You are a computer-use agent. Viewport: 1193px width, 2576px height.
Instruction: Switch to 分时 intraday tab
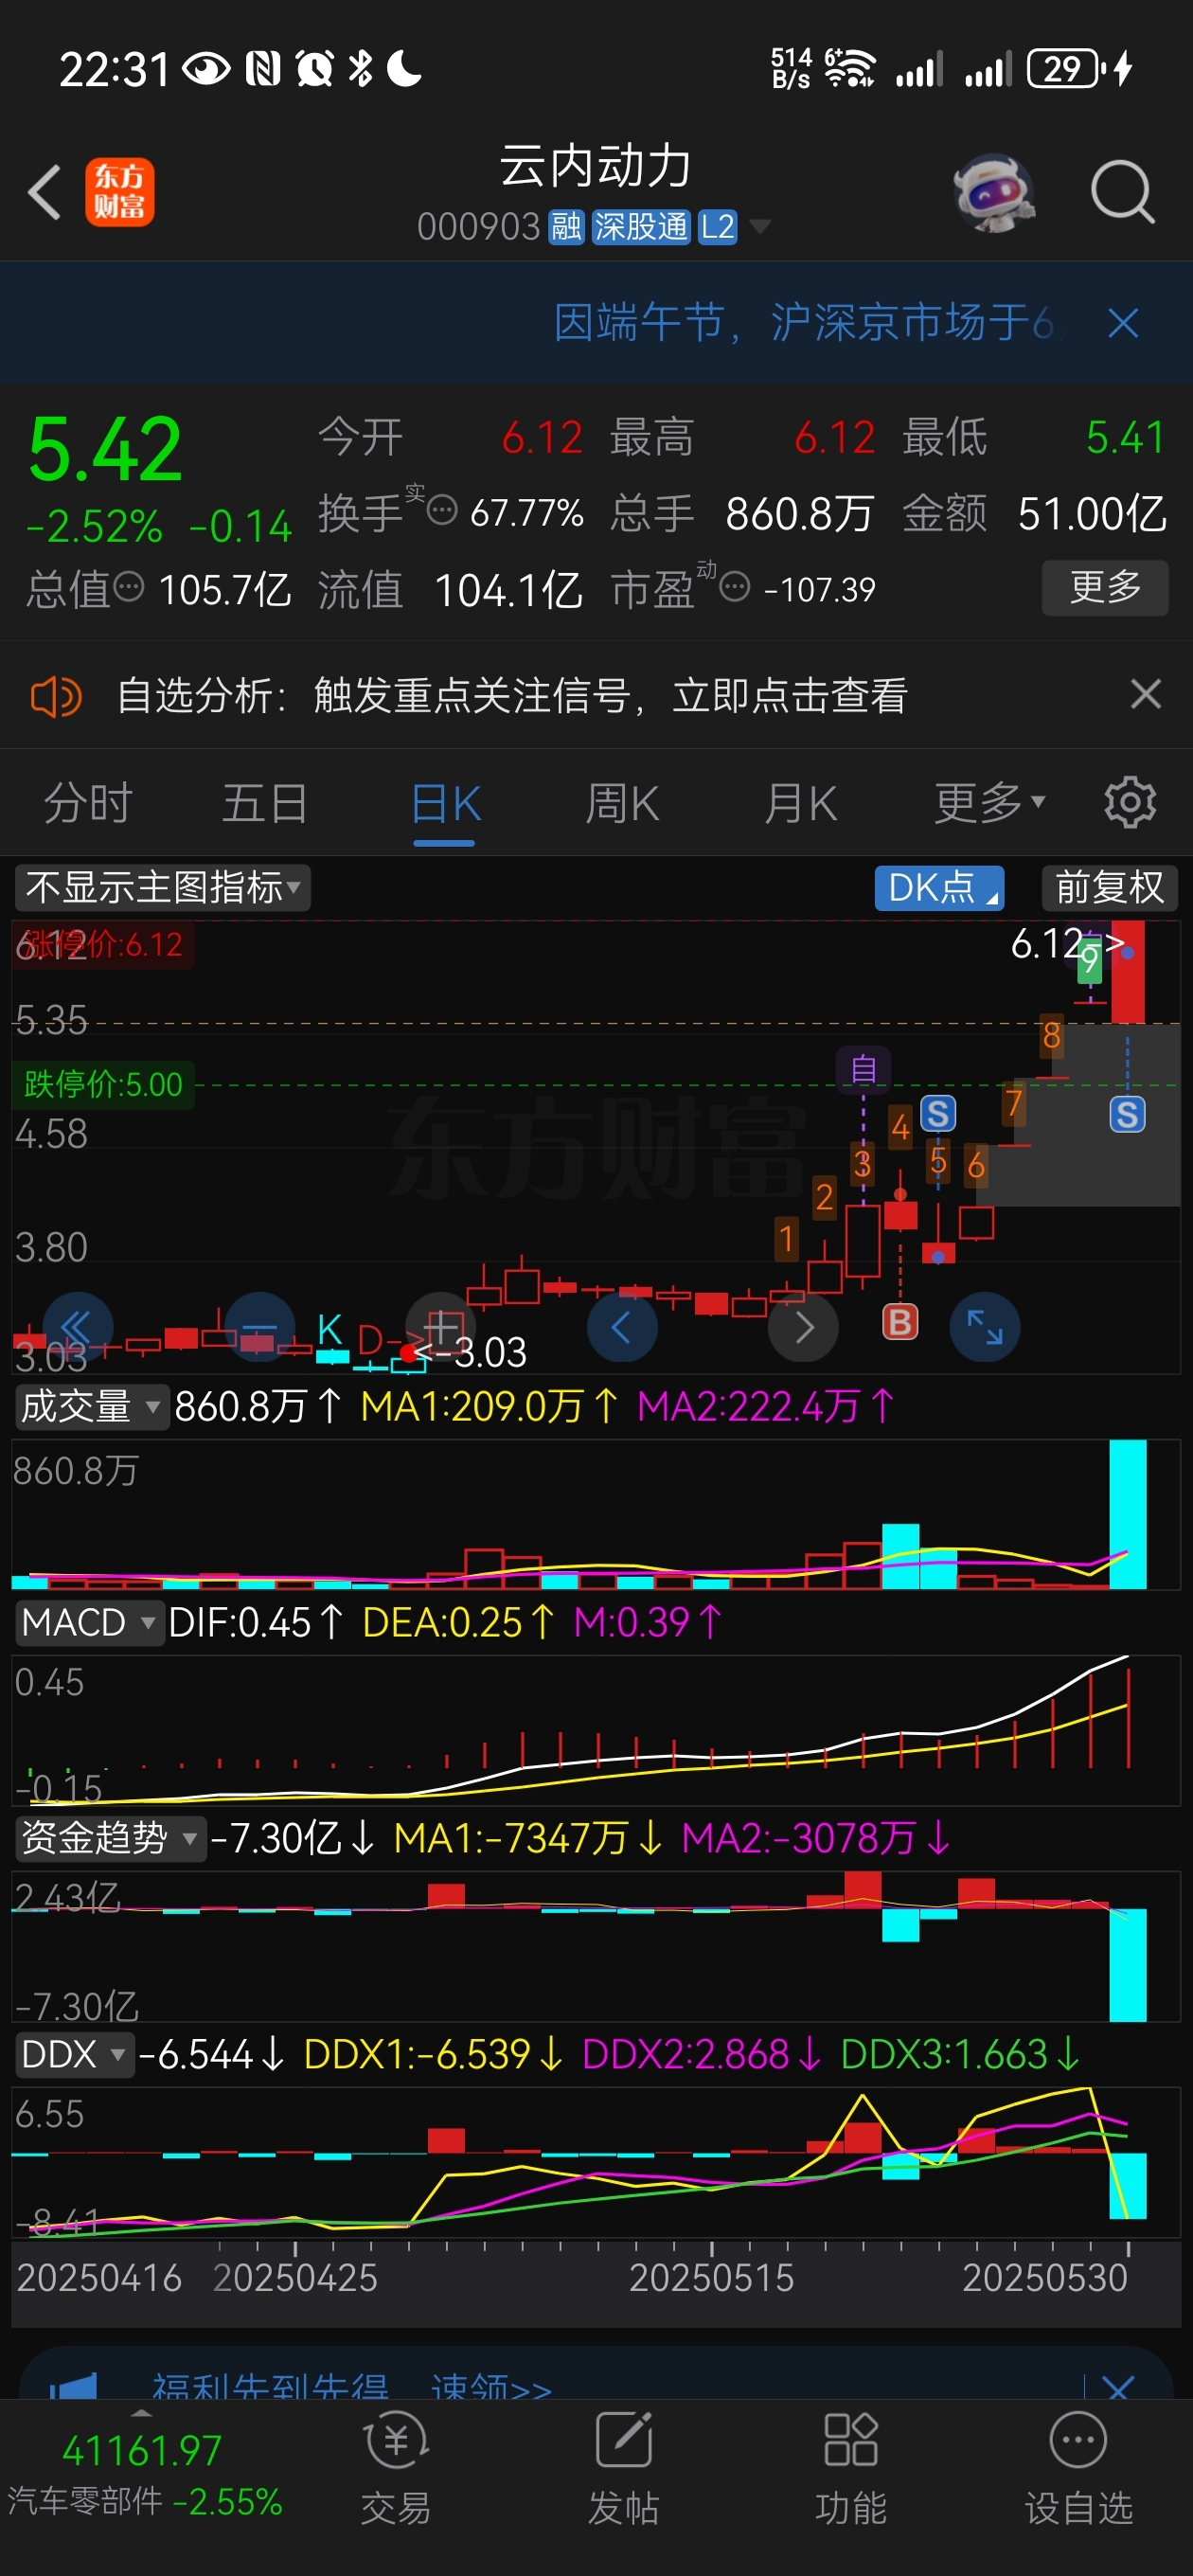point(88,802)
